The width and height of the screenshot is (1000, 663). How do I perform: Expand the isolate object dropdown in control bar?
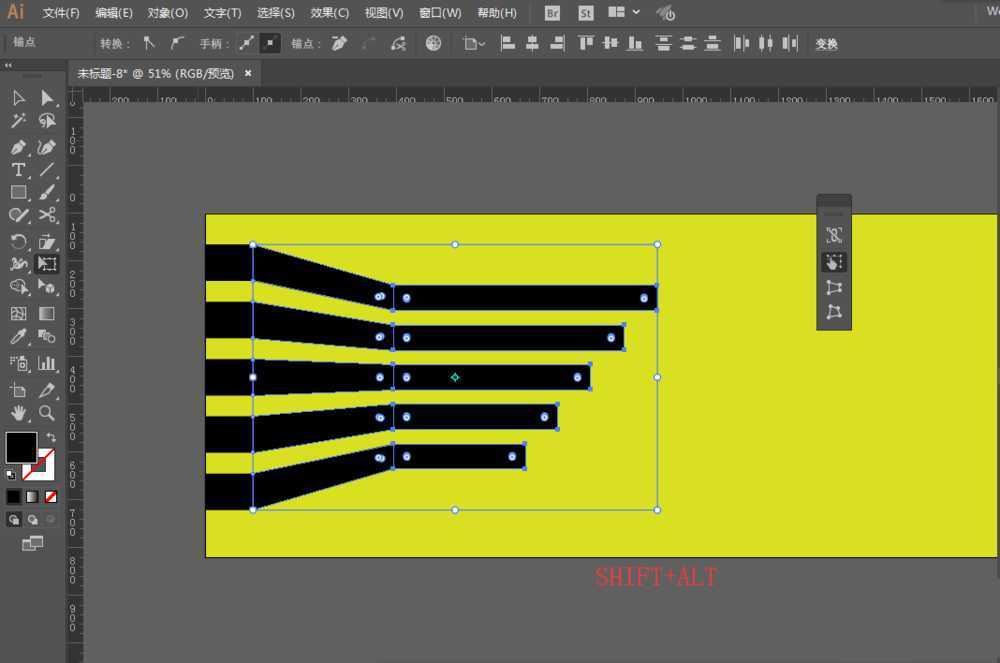[474, 43]
